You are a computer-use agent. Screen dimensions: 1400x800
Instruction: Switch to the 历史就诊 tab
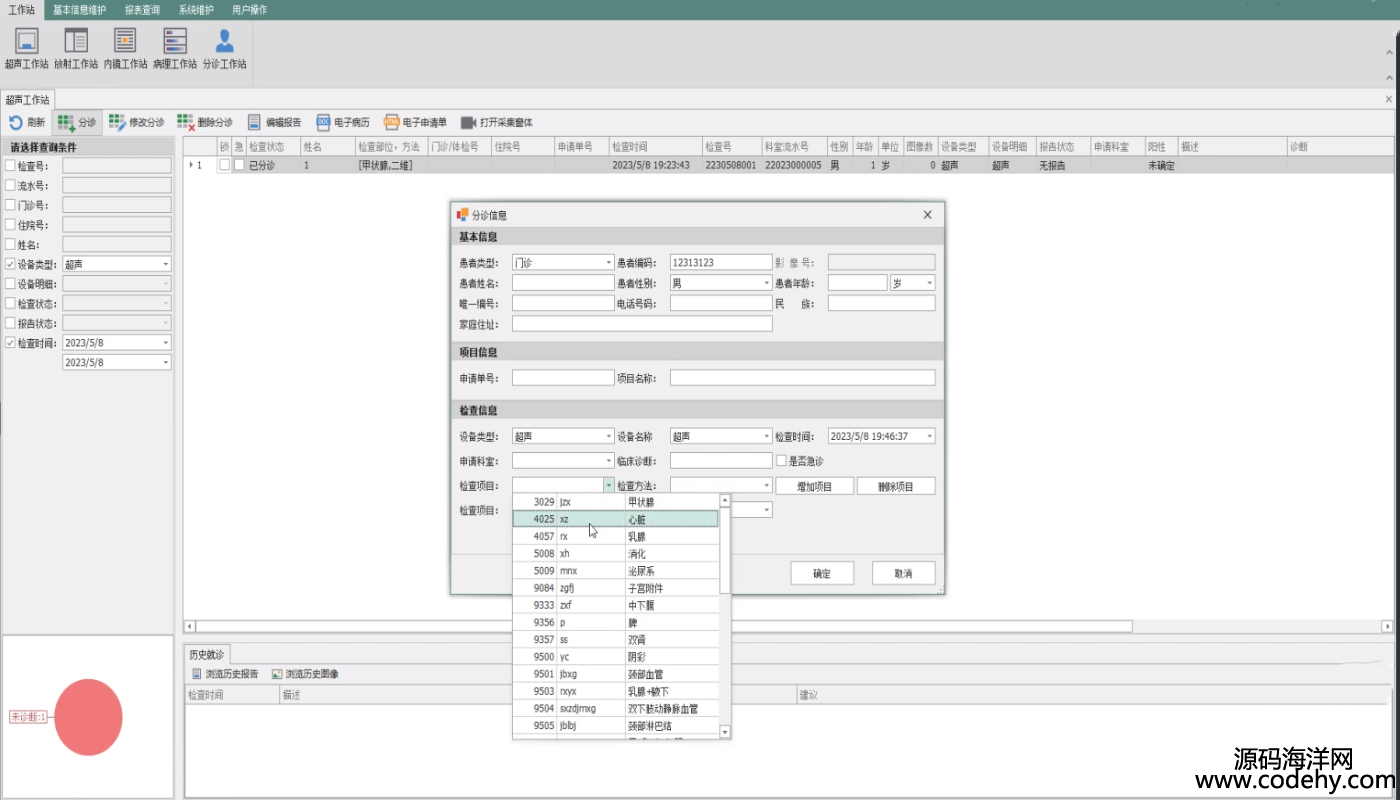tap(208, 654)
